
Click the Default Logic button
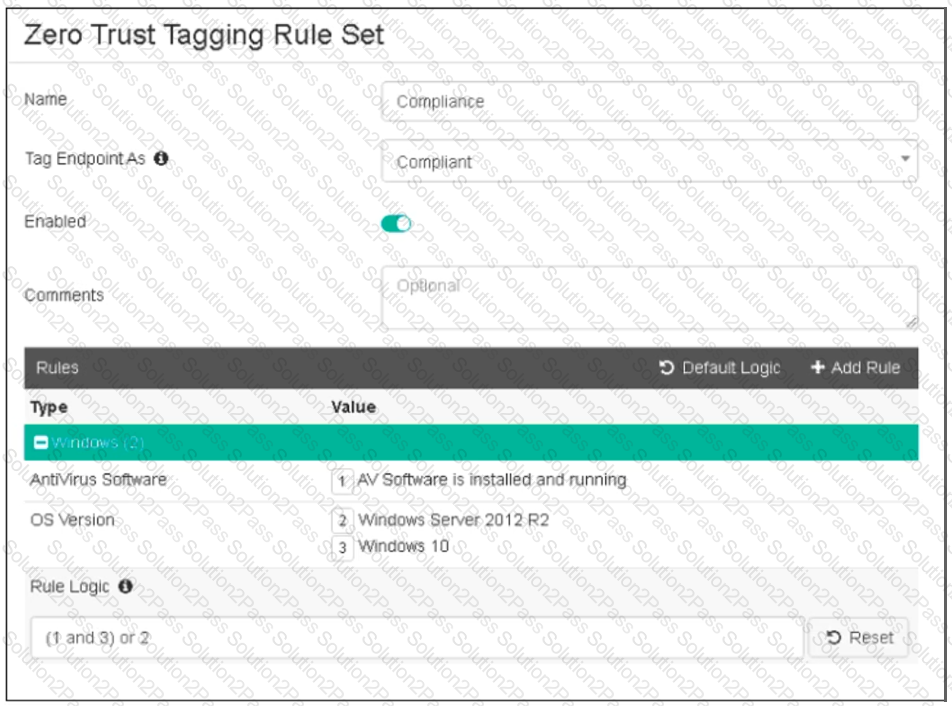click(719, 368)
